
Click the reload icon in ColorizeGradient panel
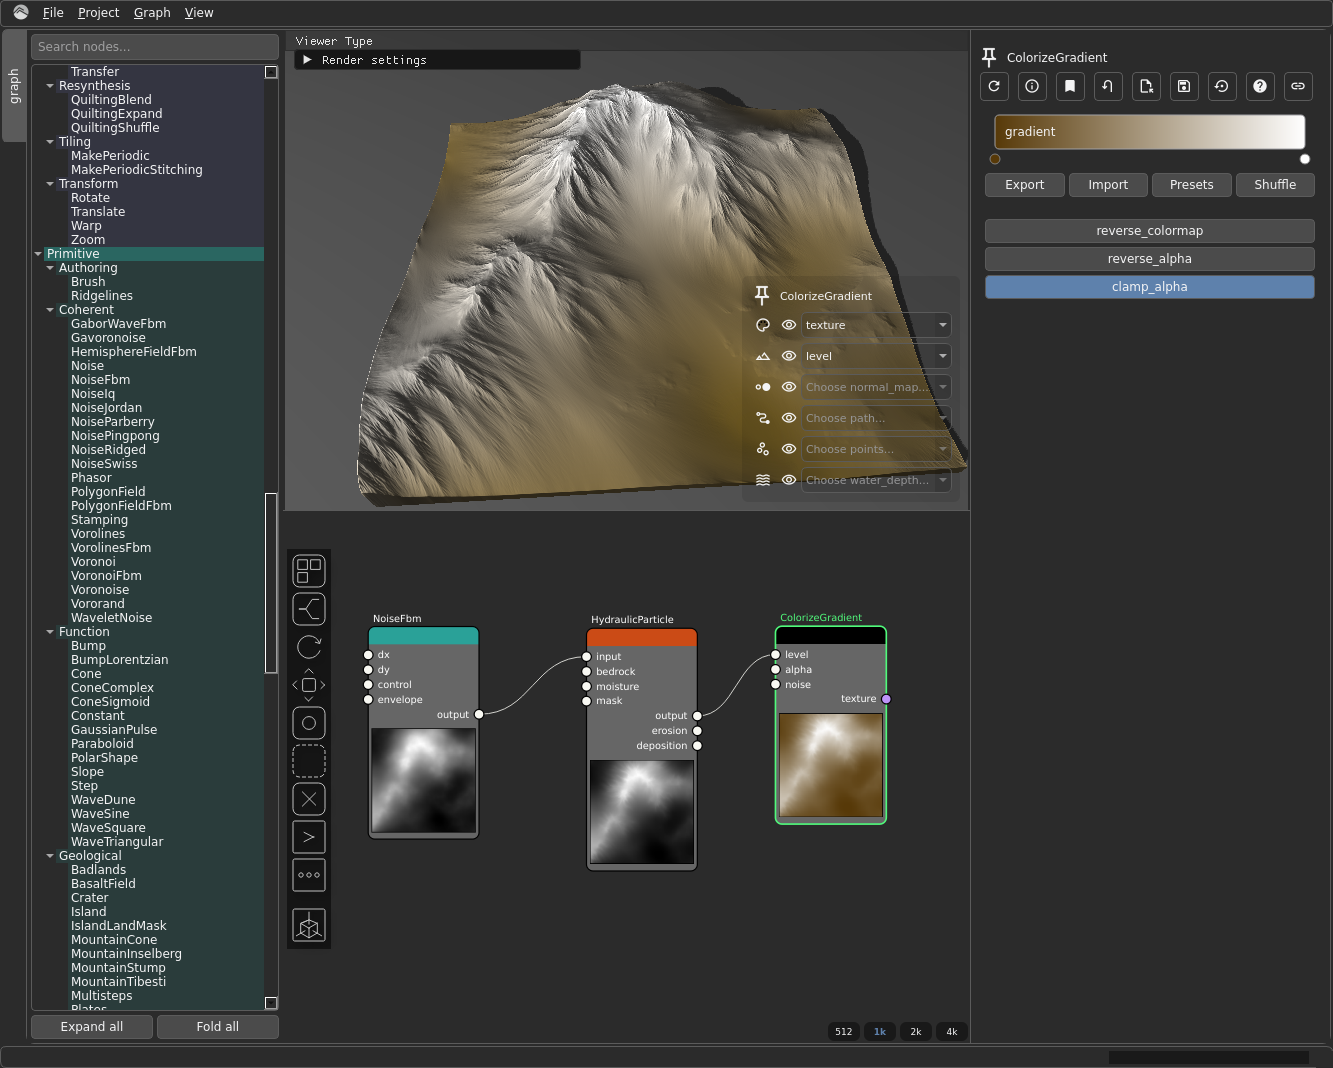[x=994, y=86]
